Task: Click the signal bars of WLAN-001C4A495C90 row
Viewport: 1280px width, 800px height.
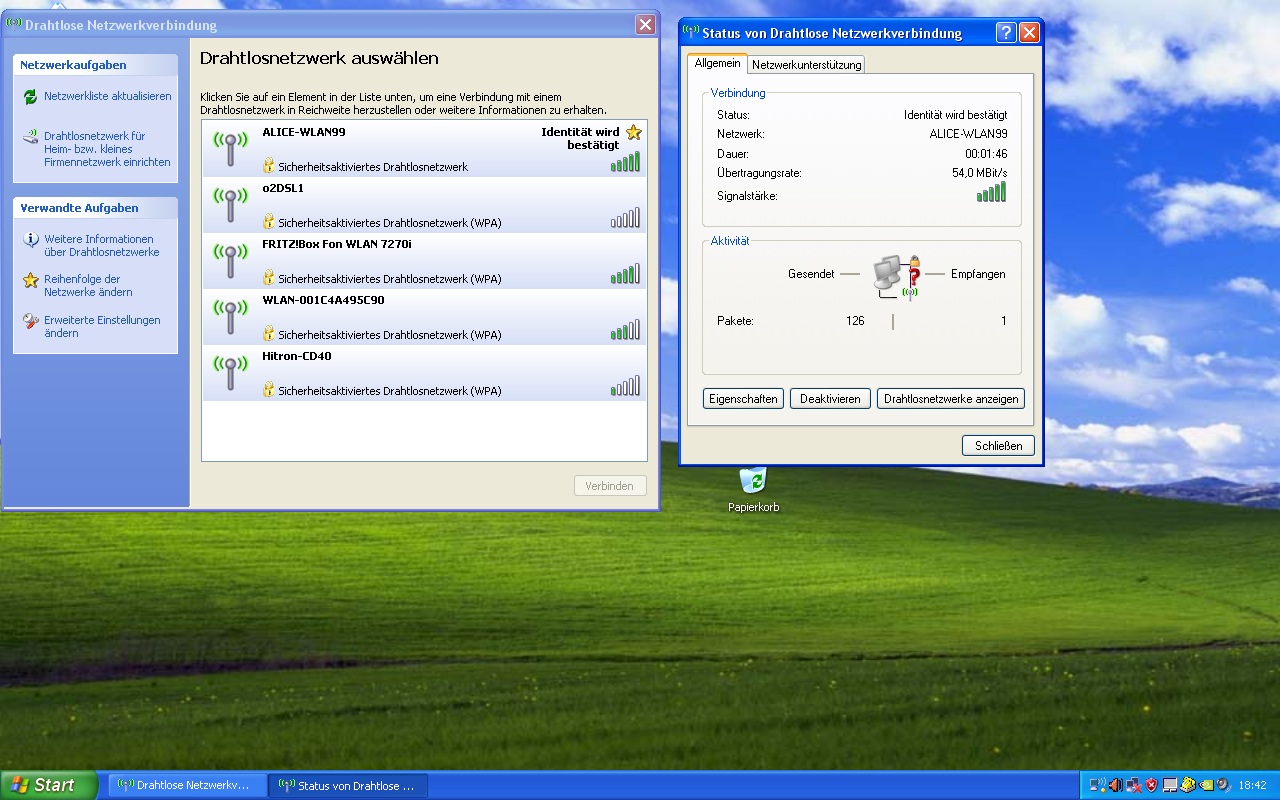Action: coord(626,330)
